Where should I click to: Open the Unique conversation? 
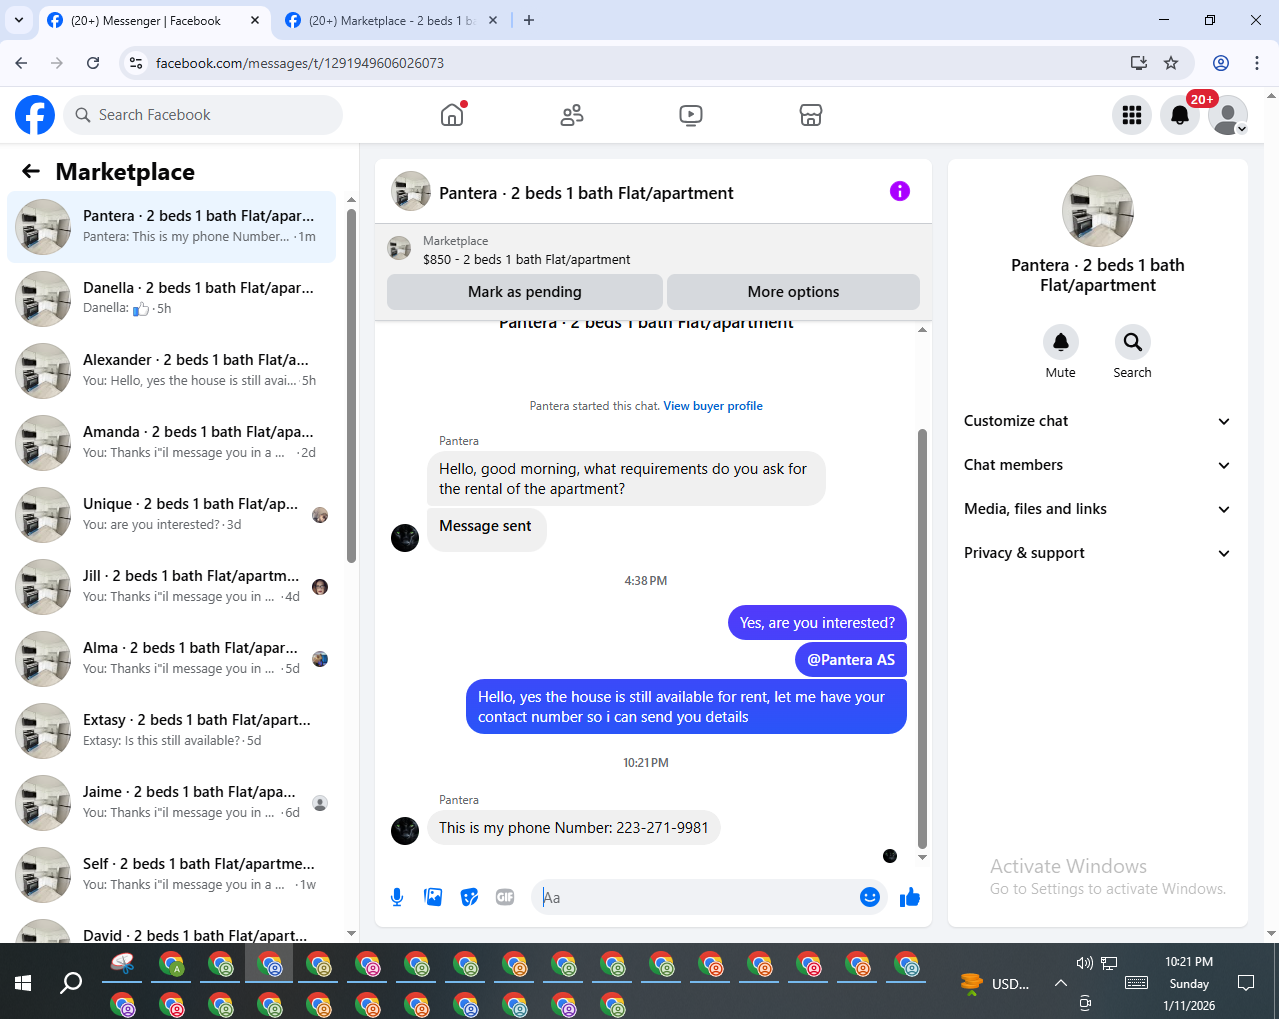point(171,515)
